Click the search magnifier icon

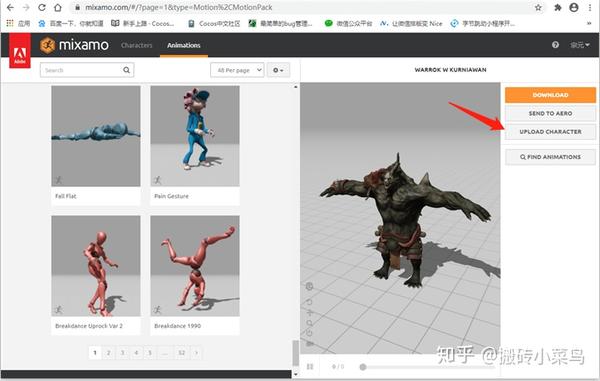pyautogui.click(x=126, y=70)
